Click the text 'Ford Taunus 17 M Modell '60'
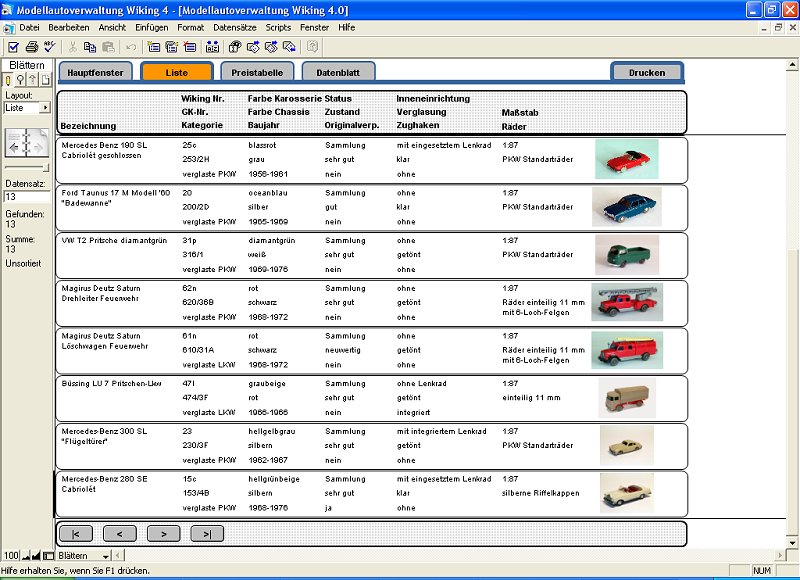The height and width of the screenshot is (580, 800). coord(116,193)
